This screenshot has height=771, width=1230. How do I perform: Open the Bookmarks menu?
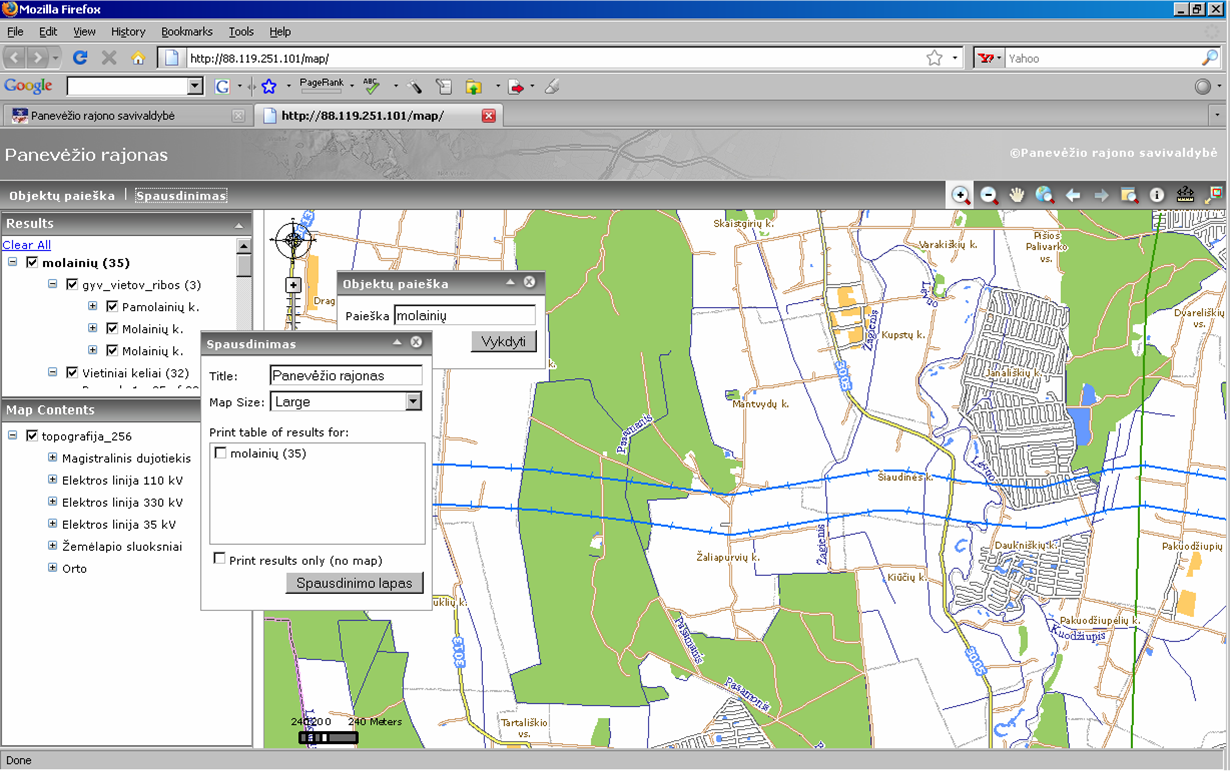[187, 32]
